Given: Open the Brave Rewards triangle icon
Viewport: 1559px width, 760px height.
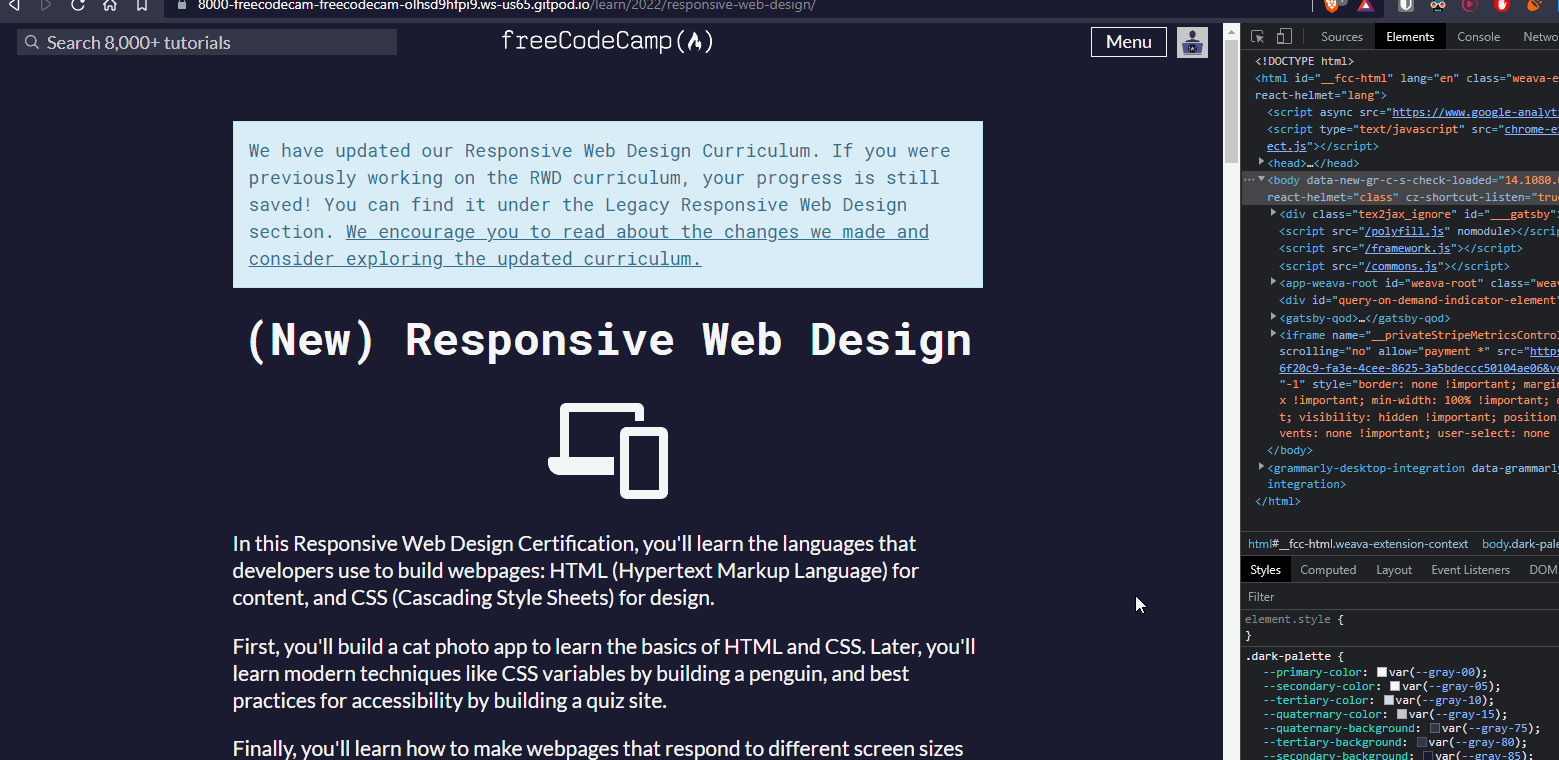Looking at the screenshot, I should (1366, 5).
